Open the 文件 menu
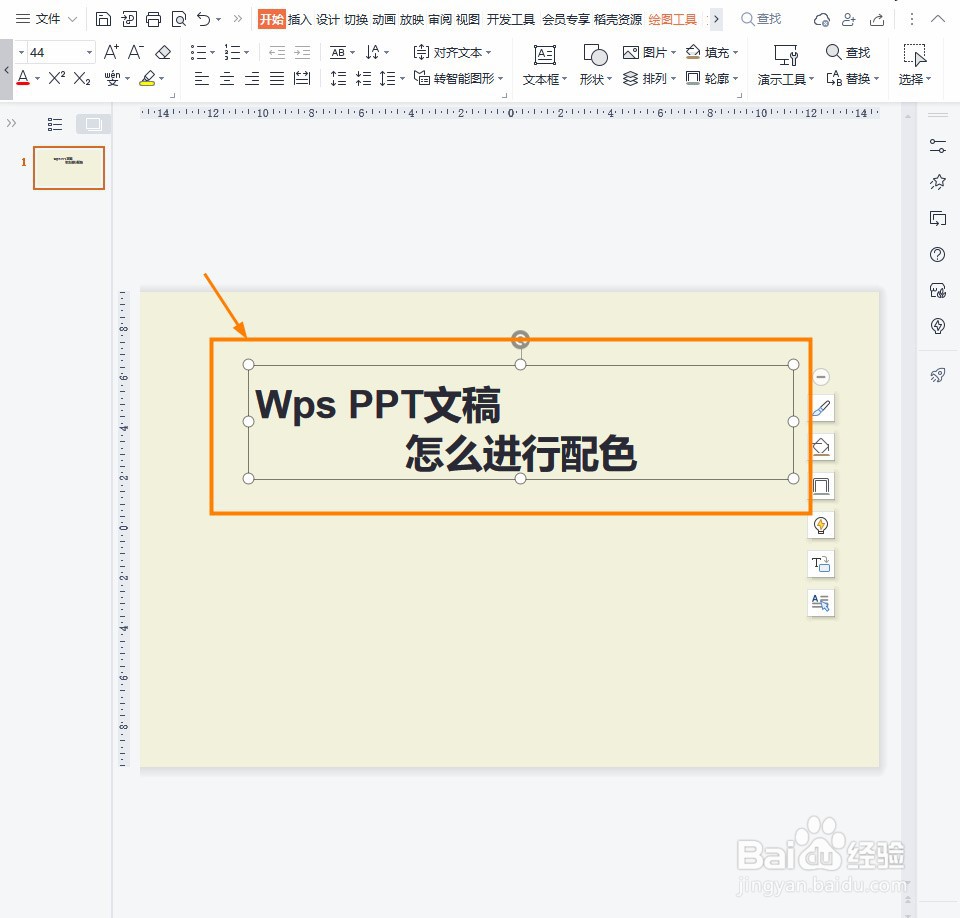Screen dimensions: 960x918 [x=47, y=19]
